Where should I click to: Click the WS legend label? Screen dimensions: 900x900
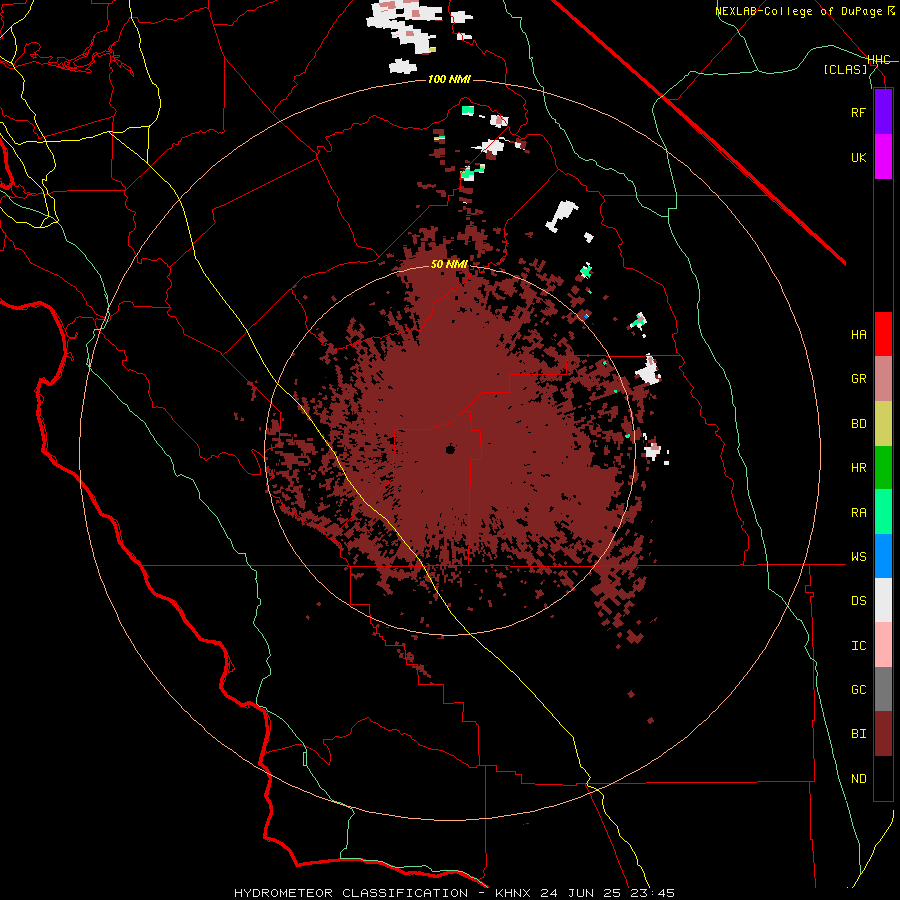[858, 557]
